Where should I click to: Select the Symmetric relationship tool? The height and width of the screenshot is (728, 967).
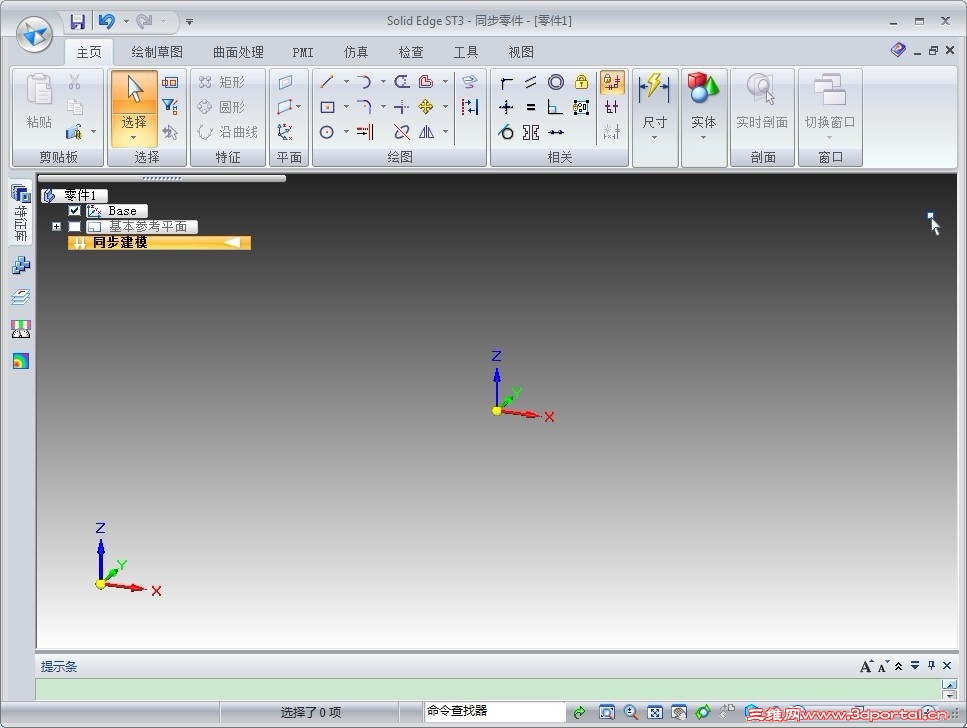point(531,131)
